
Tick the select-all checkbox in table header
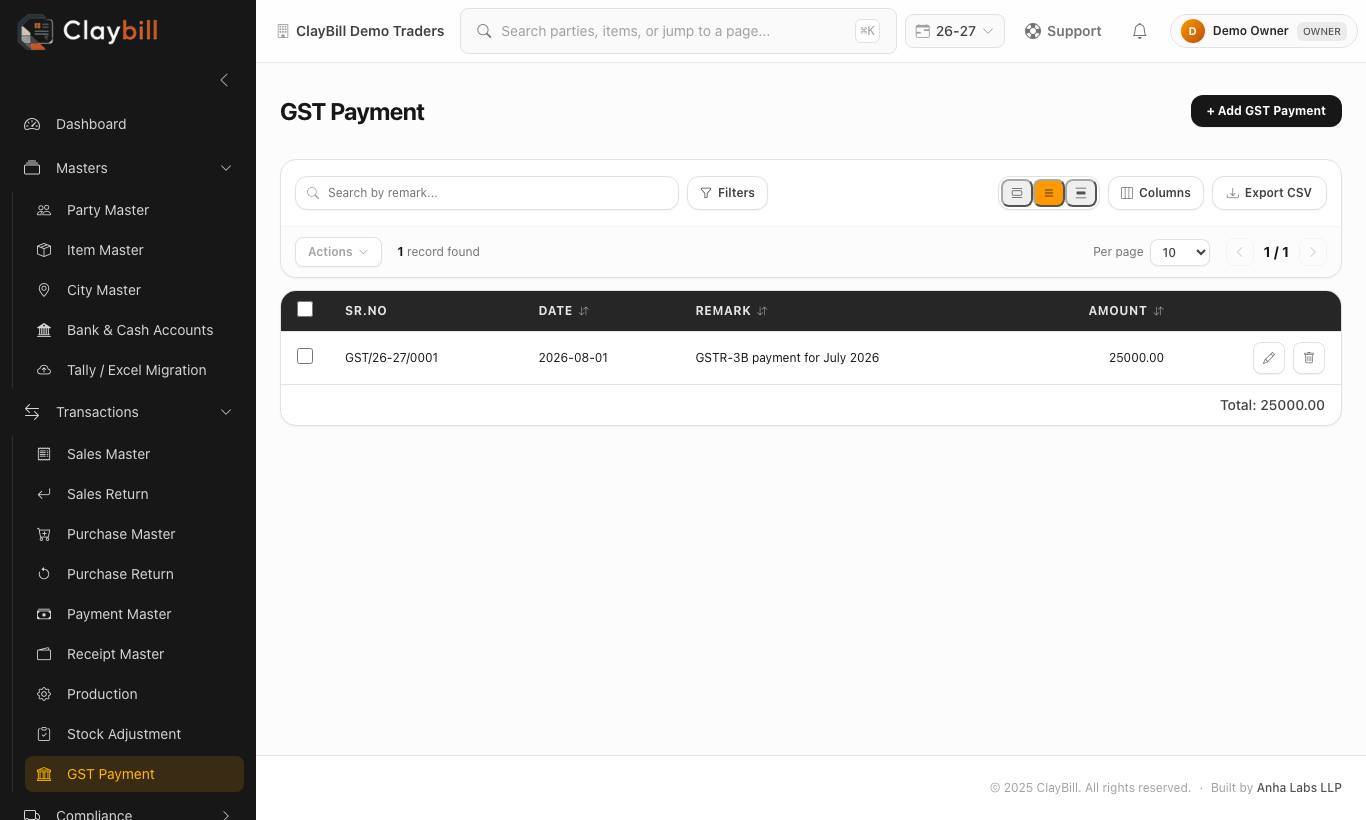pos(305,310)
